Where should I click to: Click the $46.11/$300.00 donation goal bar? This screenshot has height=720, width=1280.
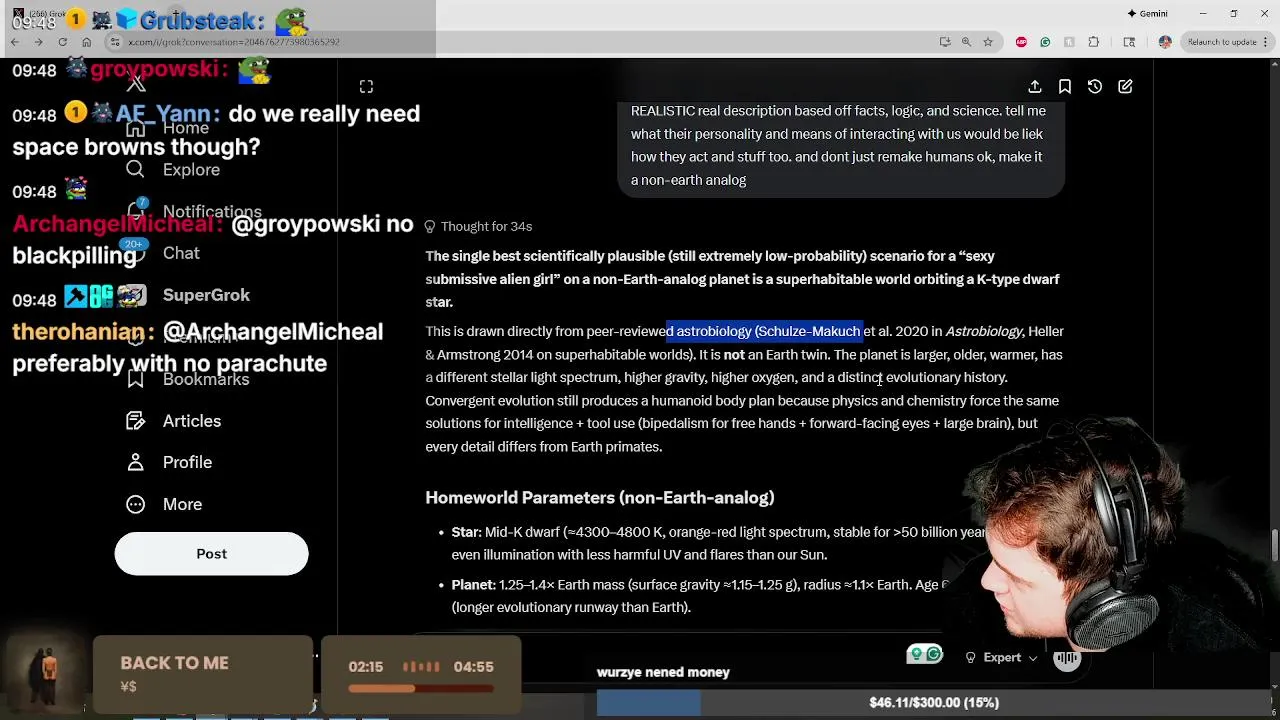click(x=933, y=703)
